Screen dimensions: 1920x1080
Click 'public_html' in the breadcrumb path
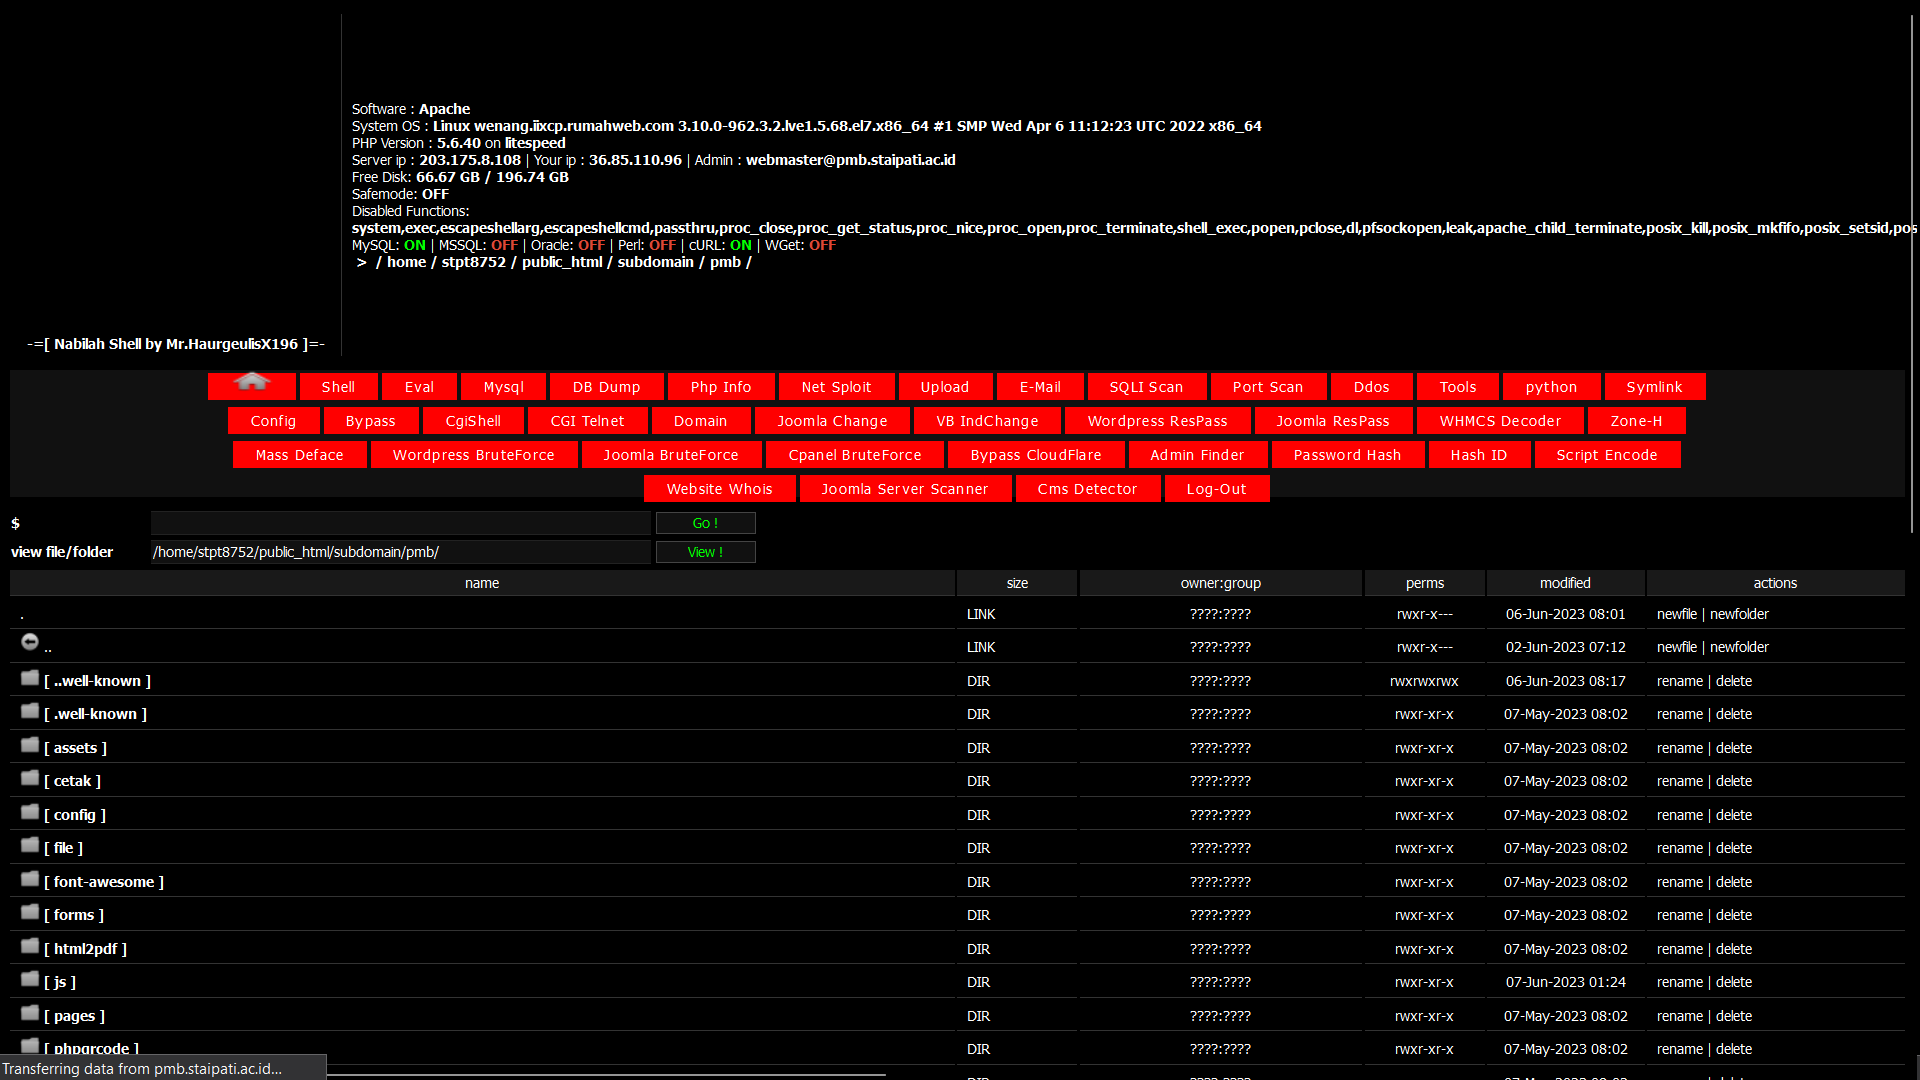point(562,262)
